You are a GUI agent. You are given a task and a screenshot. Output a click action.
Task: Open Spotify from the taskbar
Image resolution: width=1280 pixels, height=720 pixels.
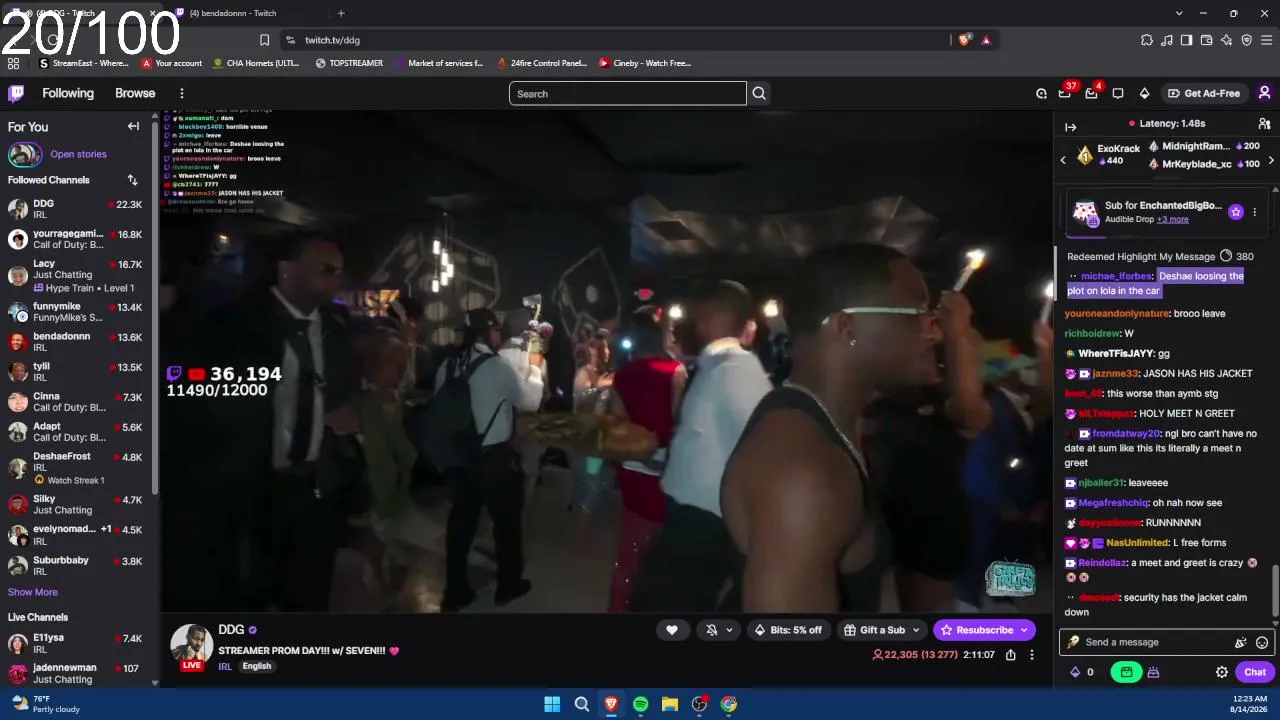coord(640,704)
